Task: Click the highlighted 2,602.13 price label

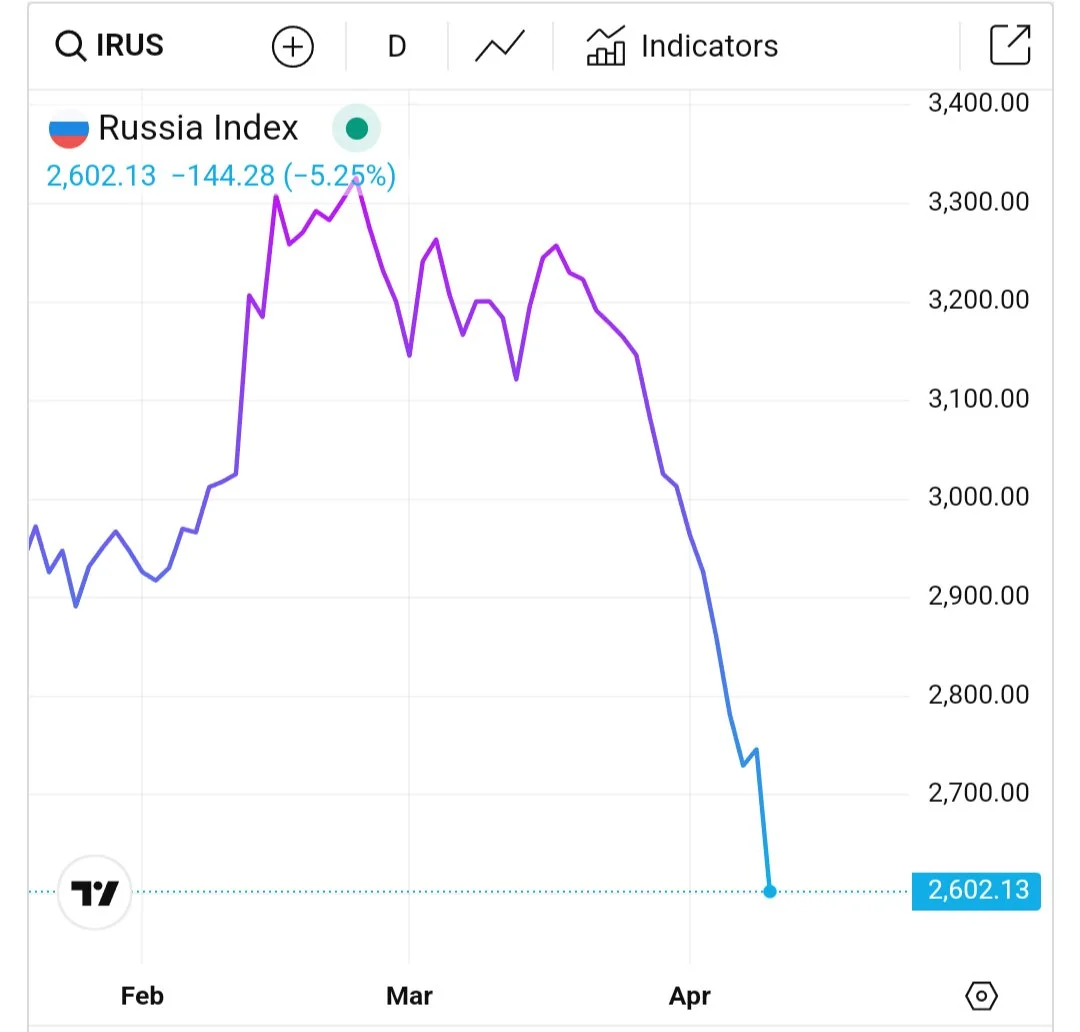Action: click(x=976, y=890)
